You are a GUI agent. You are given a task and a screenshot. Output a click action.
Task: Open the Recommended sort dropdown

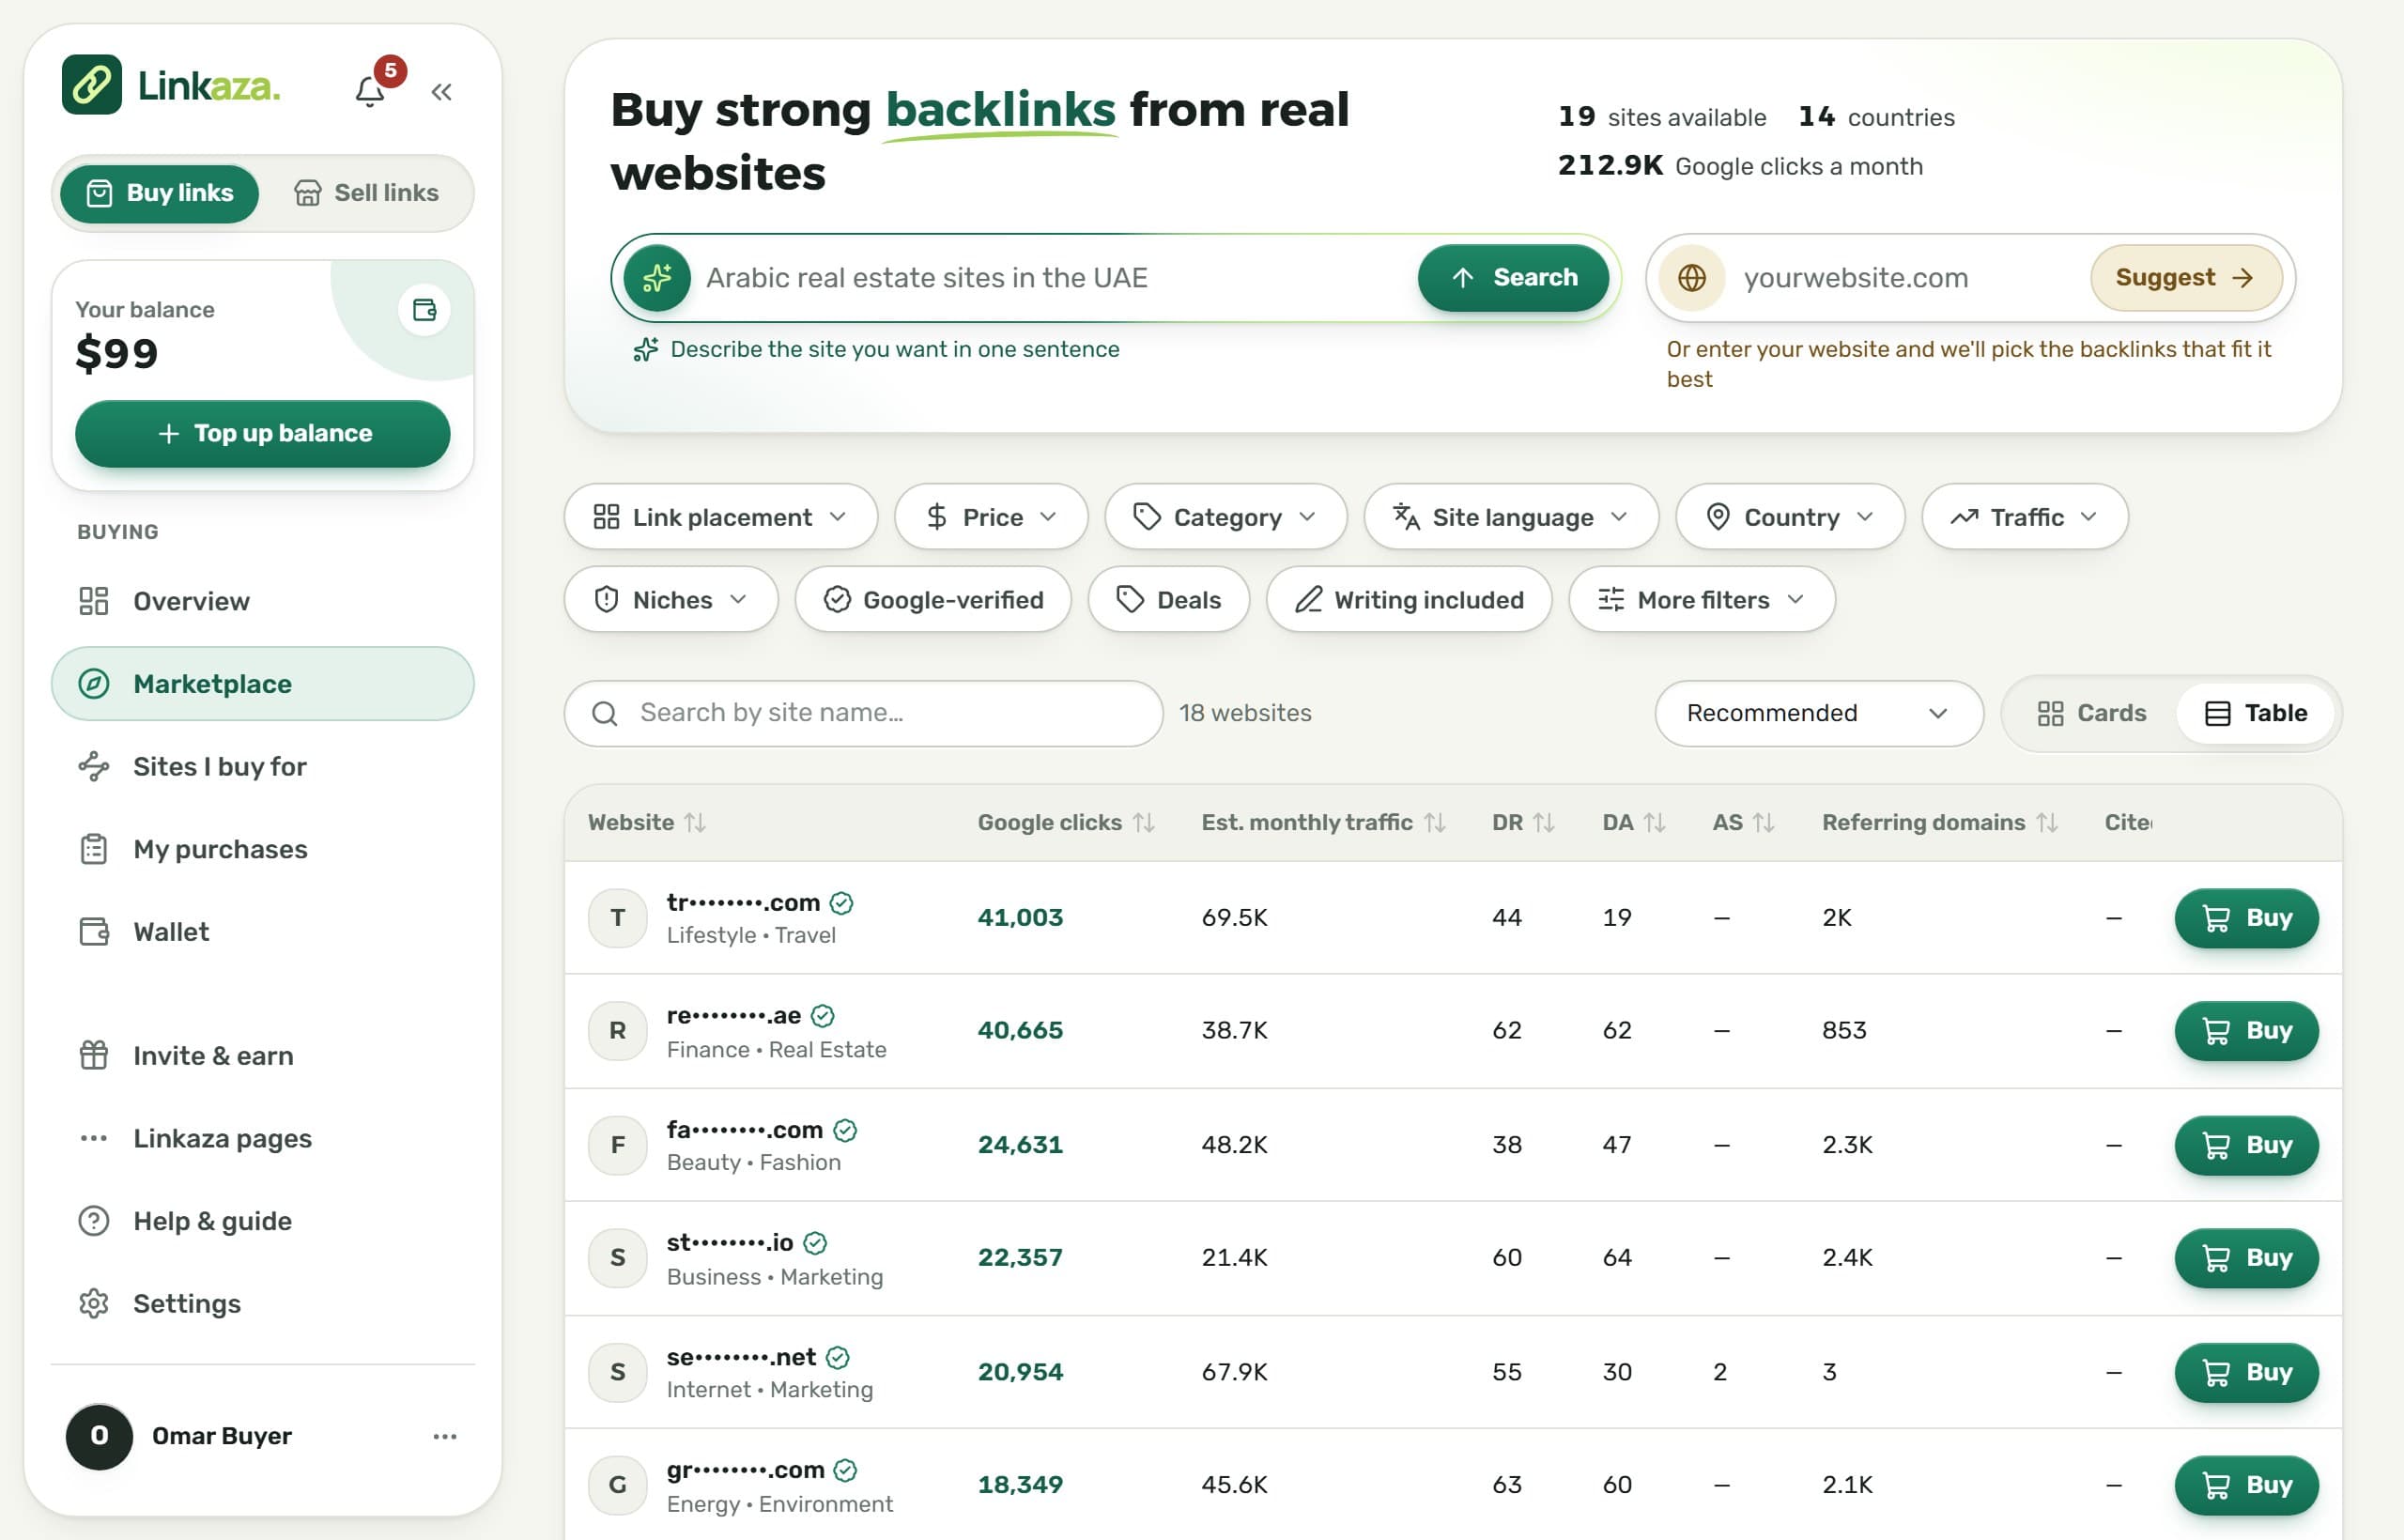(x=1819, y=713)
